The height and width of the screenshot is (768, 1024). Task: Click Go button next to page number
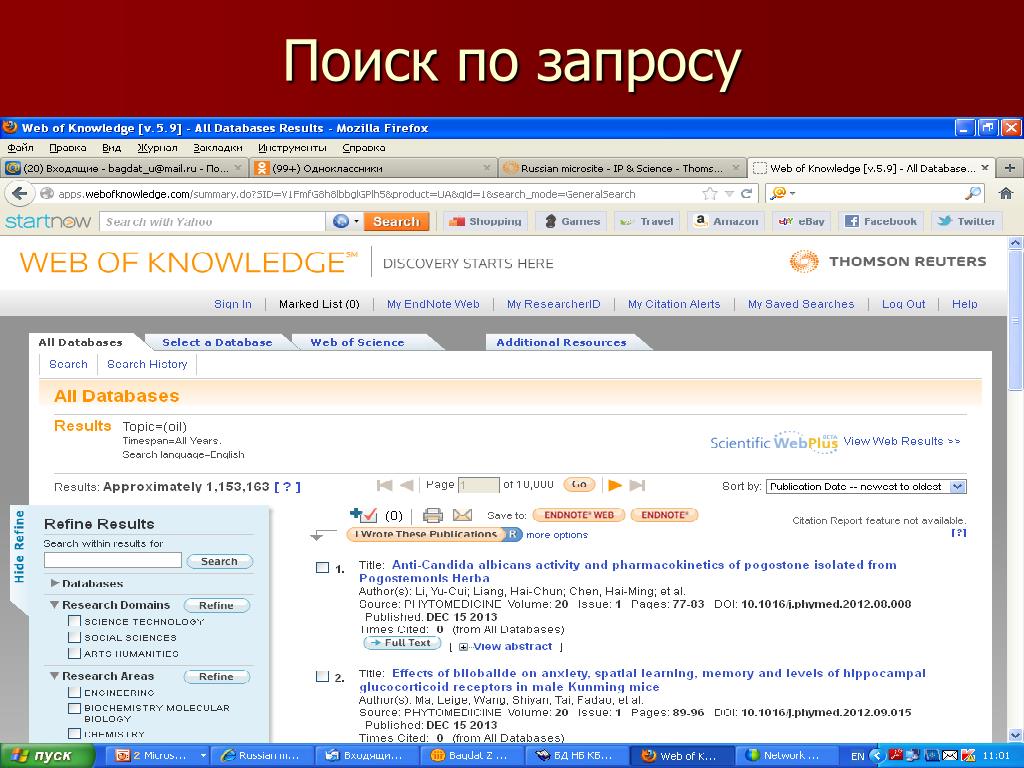coord(579,485)
